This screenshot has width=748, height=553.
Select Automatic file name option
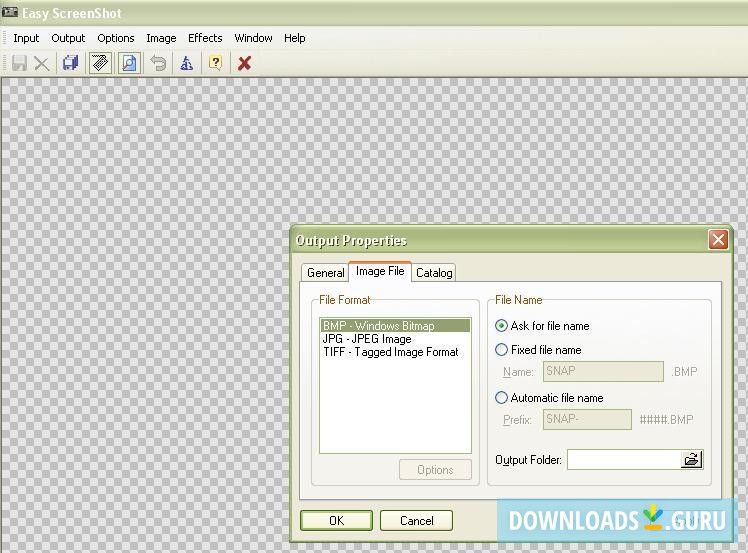click(x=549, y=398)
